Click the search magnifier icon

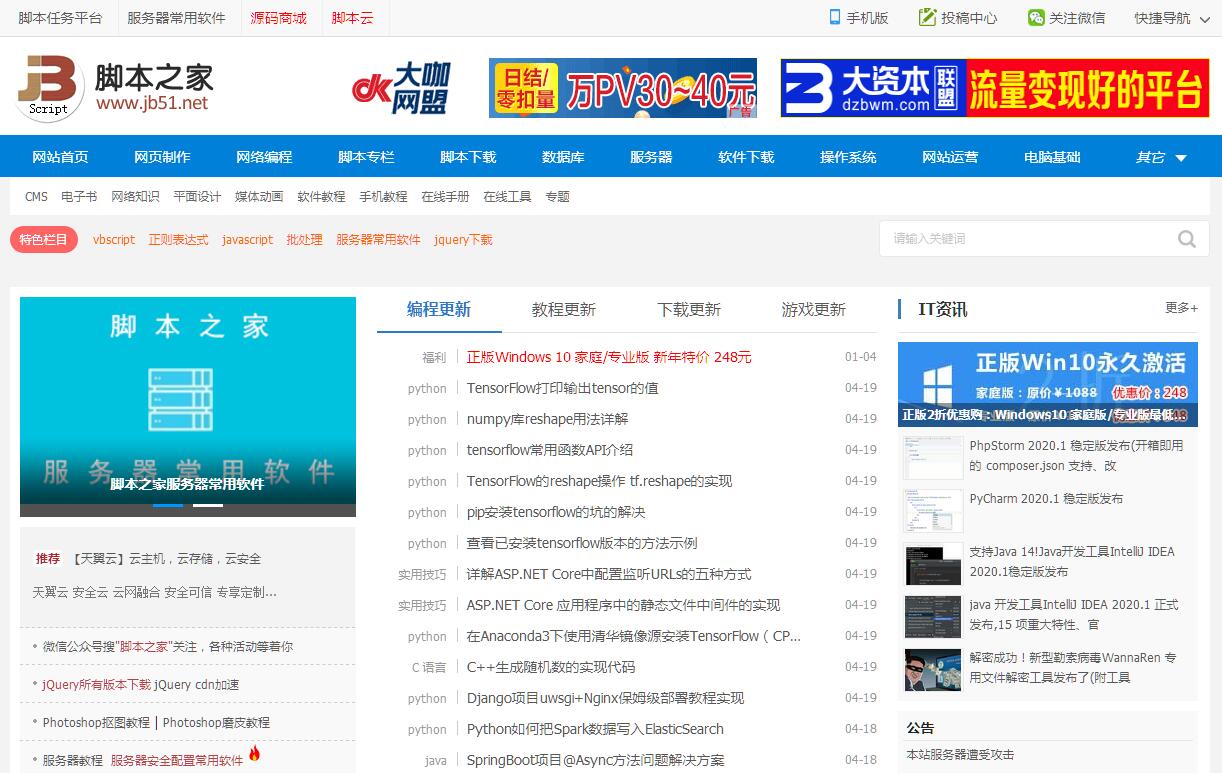(1186, 239)
